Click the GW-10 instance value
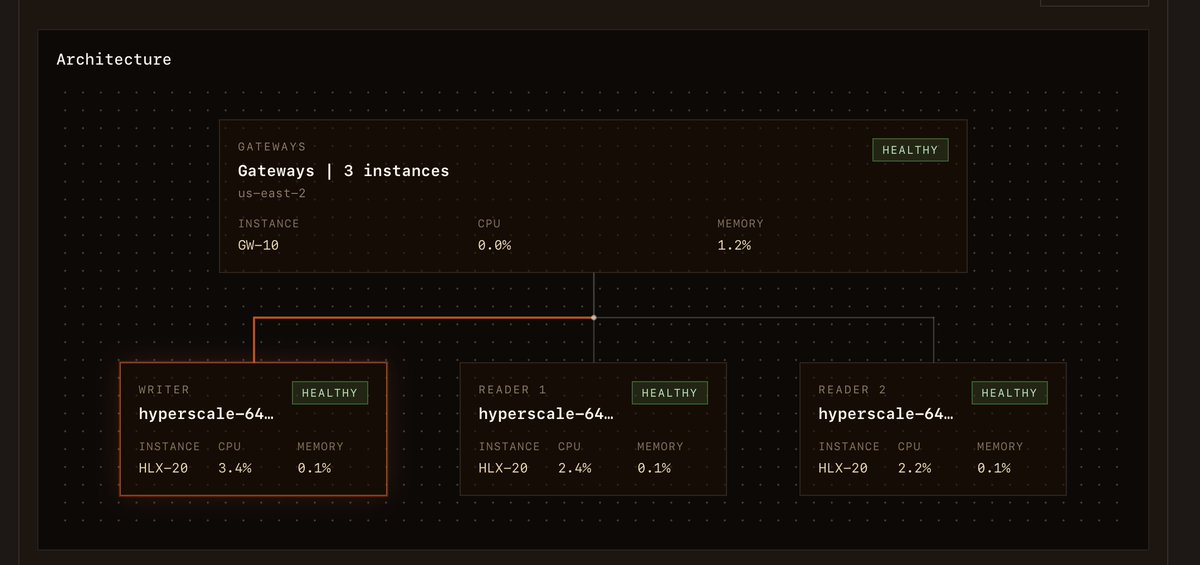The height and width of the screenshot is (565, 1200). 258,245
